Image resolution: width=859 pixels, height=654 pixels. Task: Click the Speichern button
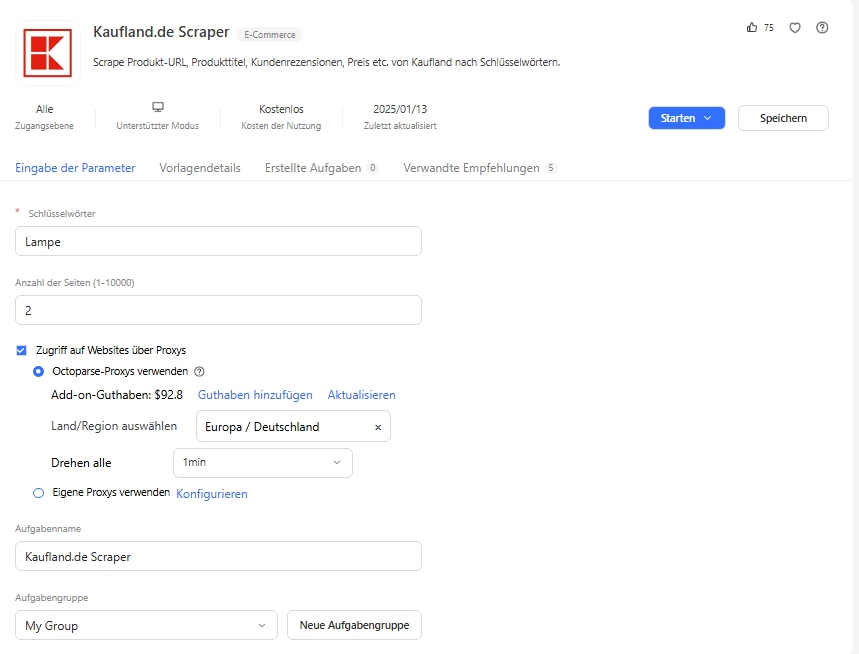coord(783,118)
